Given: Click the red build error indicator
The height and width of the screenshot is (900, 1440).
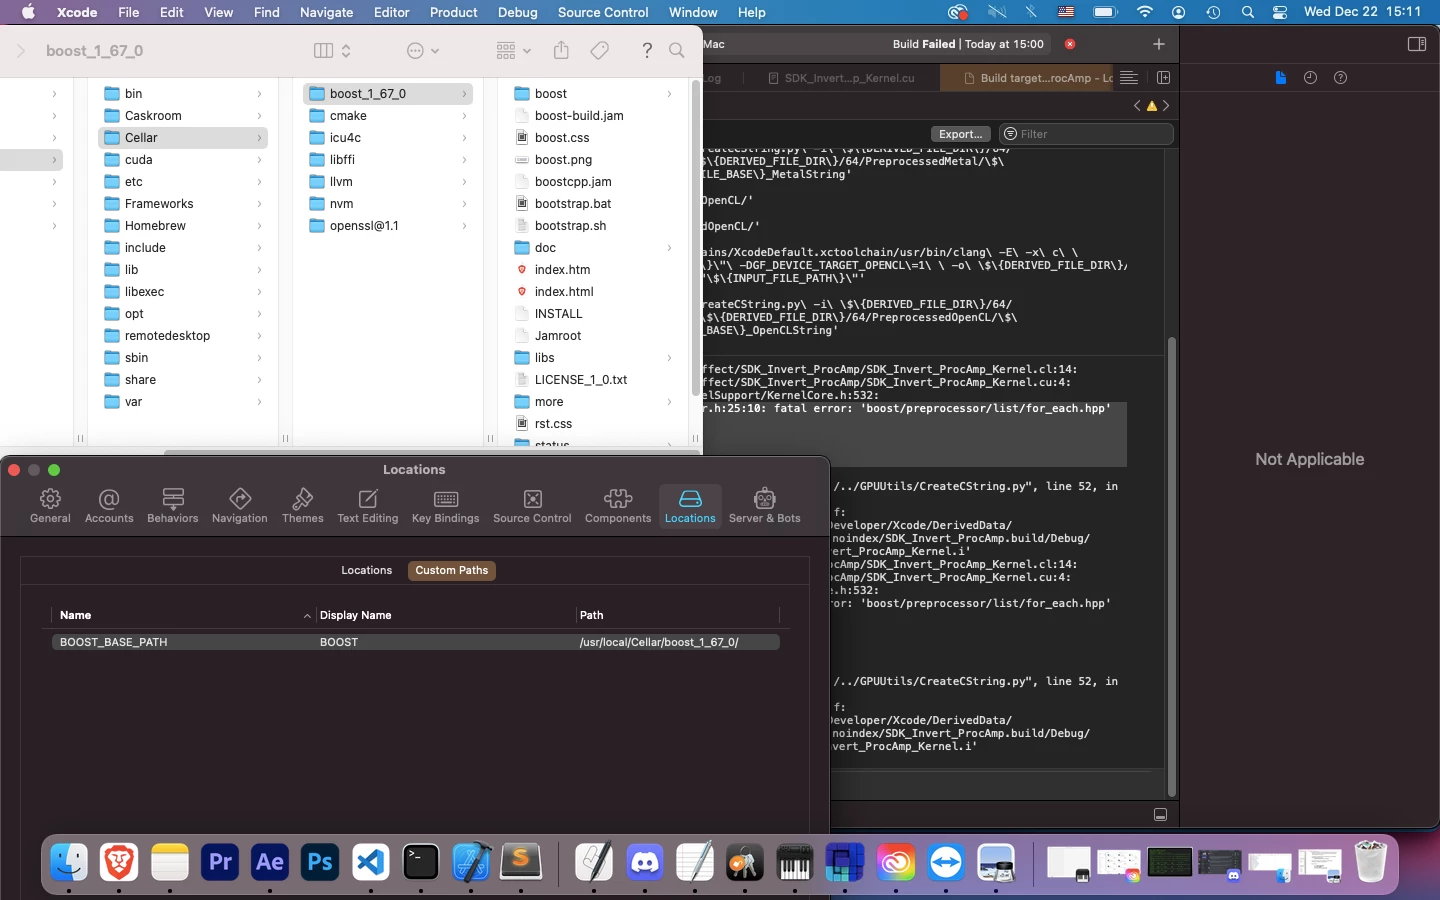Looking at the screenshot, I should (1070, 44).
